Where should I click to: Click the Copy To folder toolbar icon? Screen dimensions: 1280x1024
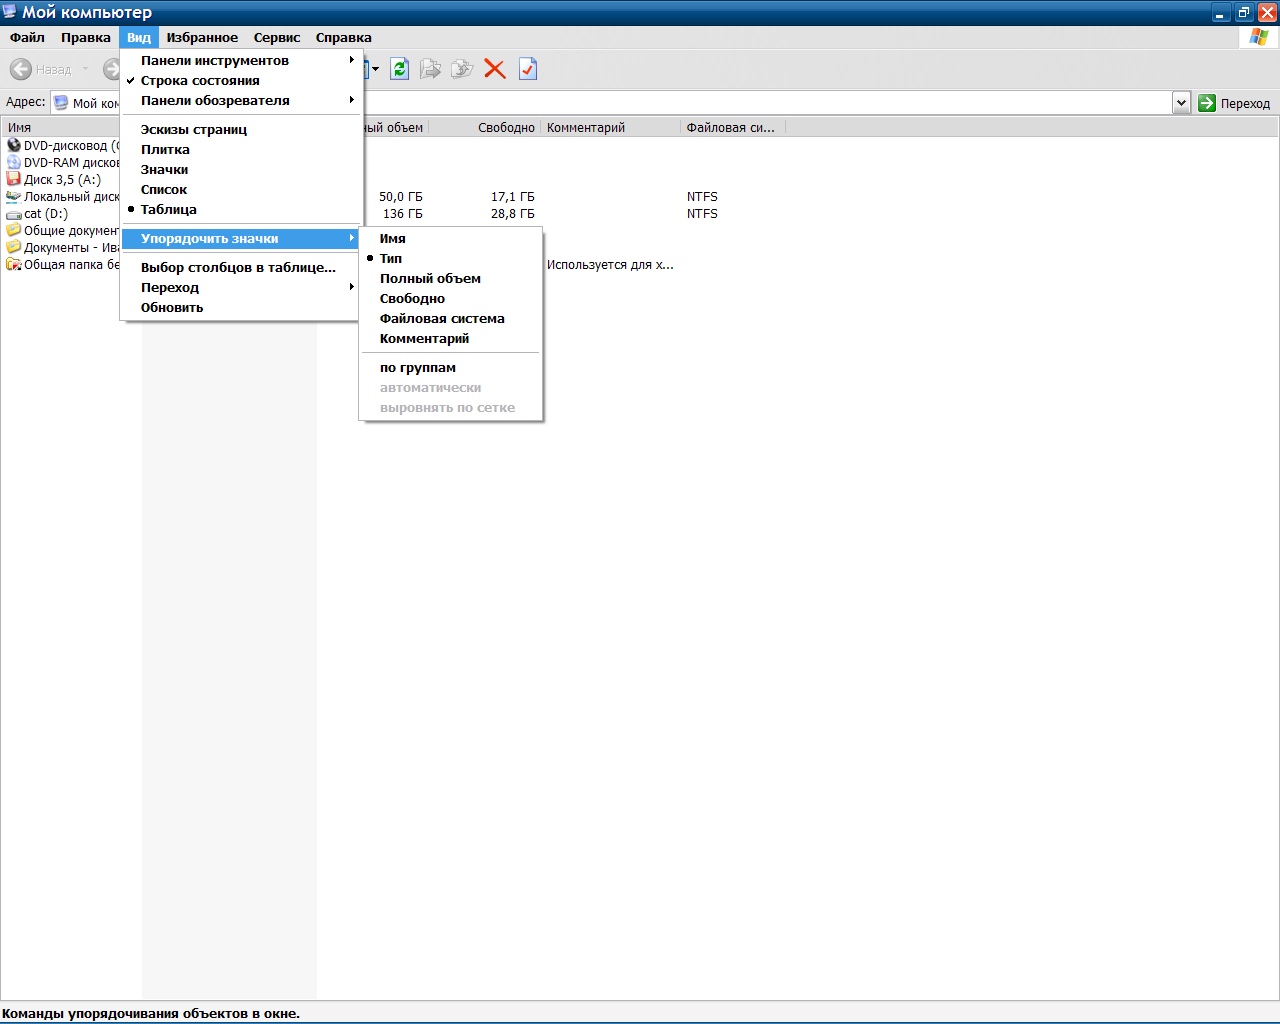click(462, 69)
